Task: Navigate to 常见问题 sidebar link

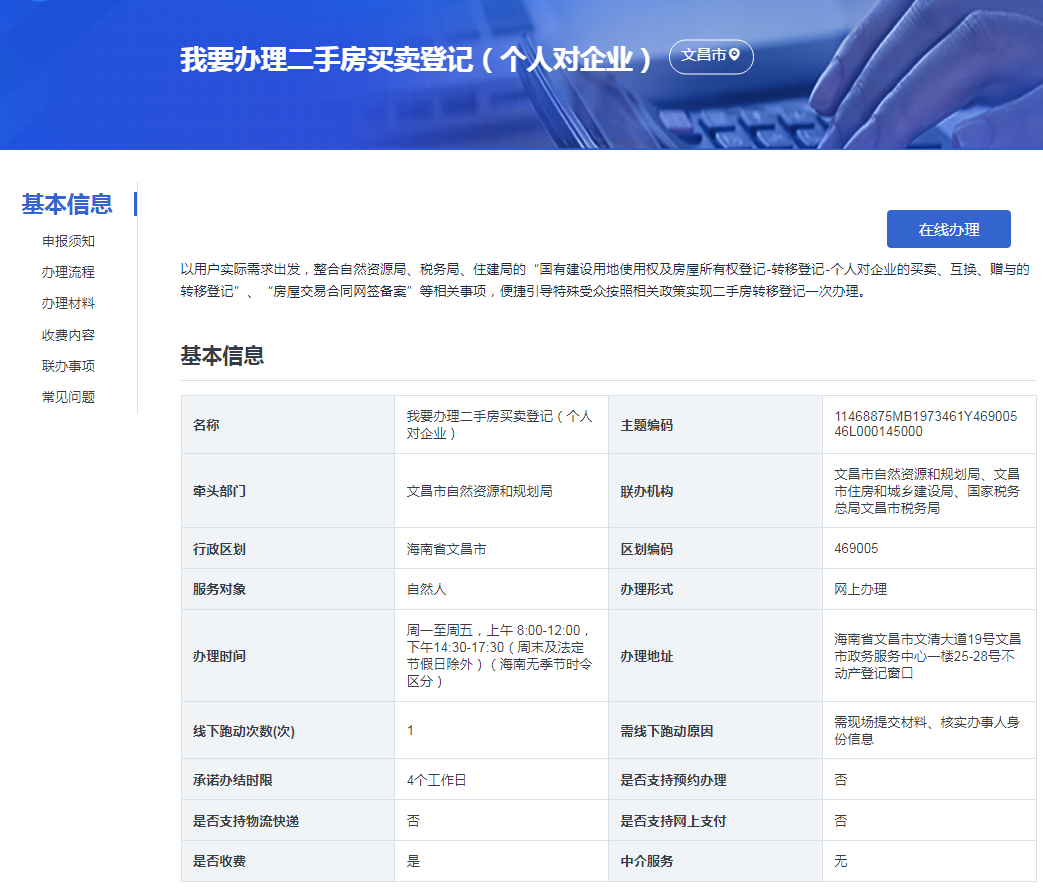Action: pyautogui.click(x=68, y=397)
